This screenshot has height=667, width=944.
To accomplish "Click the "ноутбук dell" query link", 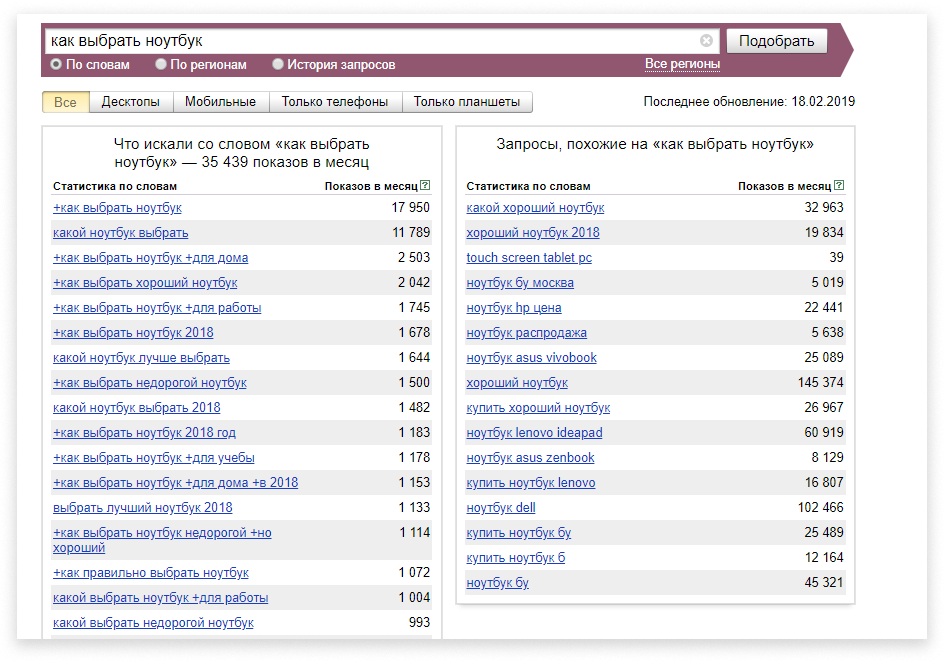I will click(500, 508).
